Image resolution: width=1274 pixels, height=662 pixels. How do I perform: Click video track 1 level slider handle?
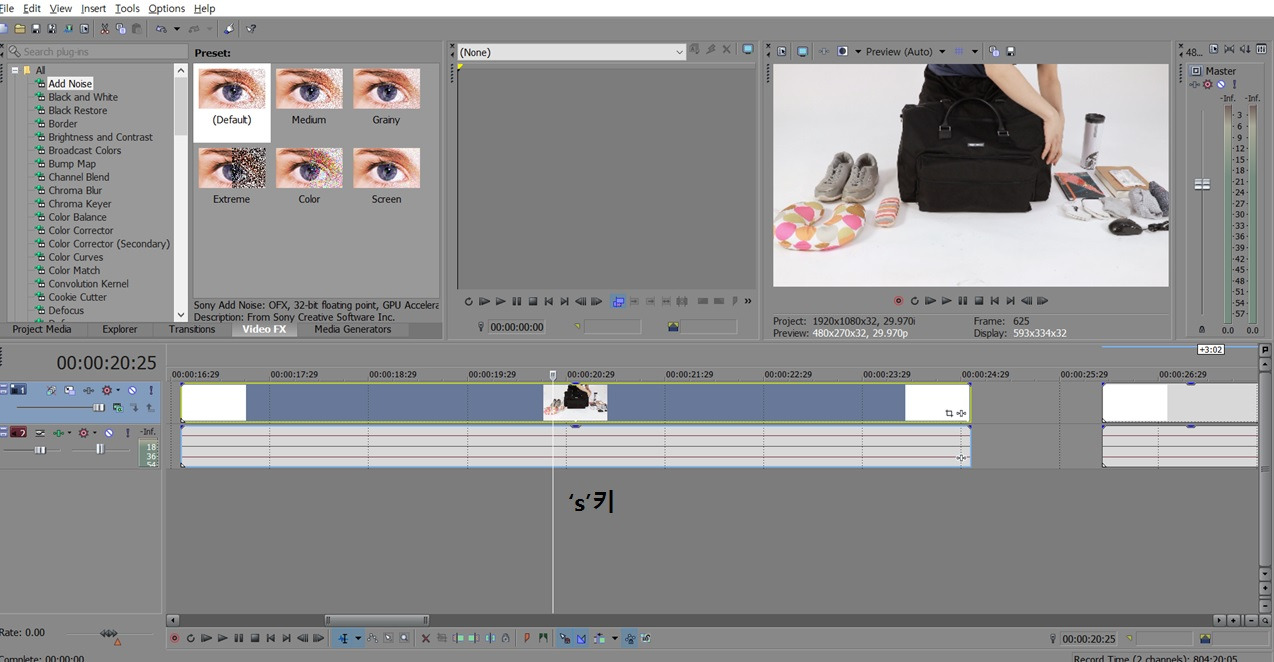click(99, 407)
